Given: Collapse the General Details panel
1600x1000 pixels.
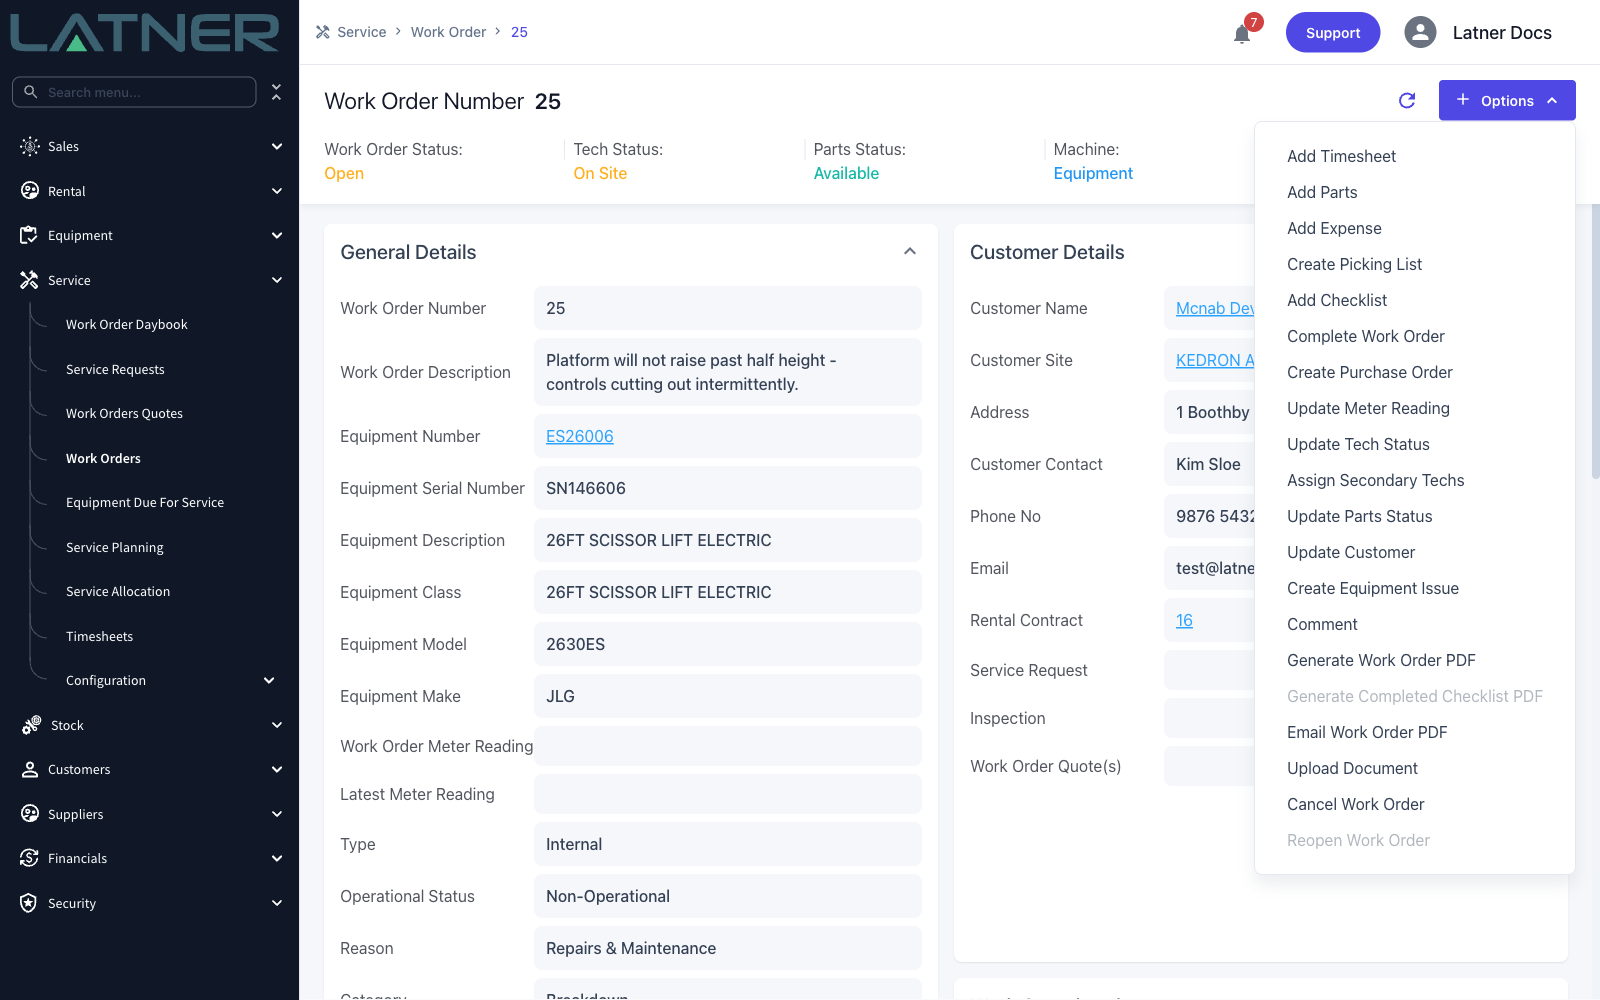Looking at the screenshot, I should 910,251.
